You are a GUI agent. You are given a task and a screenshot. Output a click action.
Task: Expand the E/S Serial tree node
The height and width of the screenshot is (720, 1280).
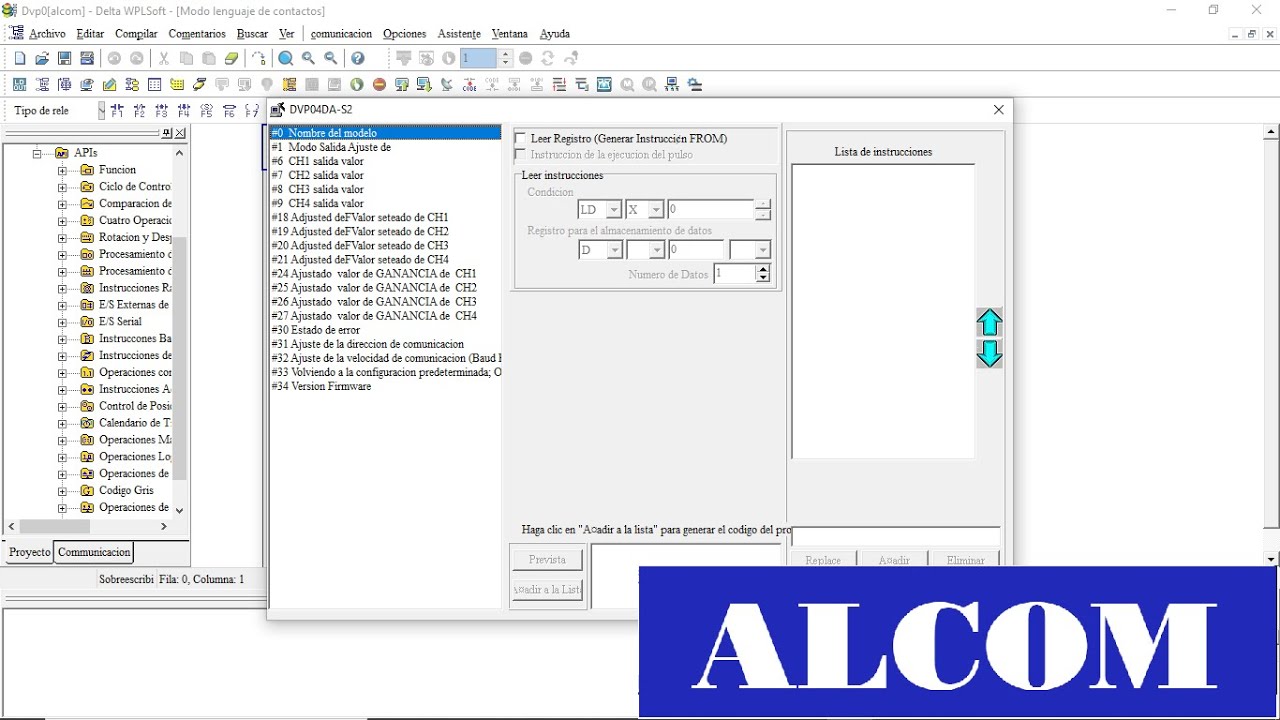click(x=62, y=322)
